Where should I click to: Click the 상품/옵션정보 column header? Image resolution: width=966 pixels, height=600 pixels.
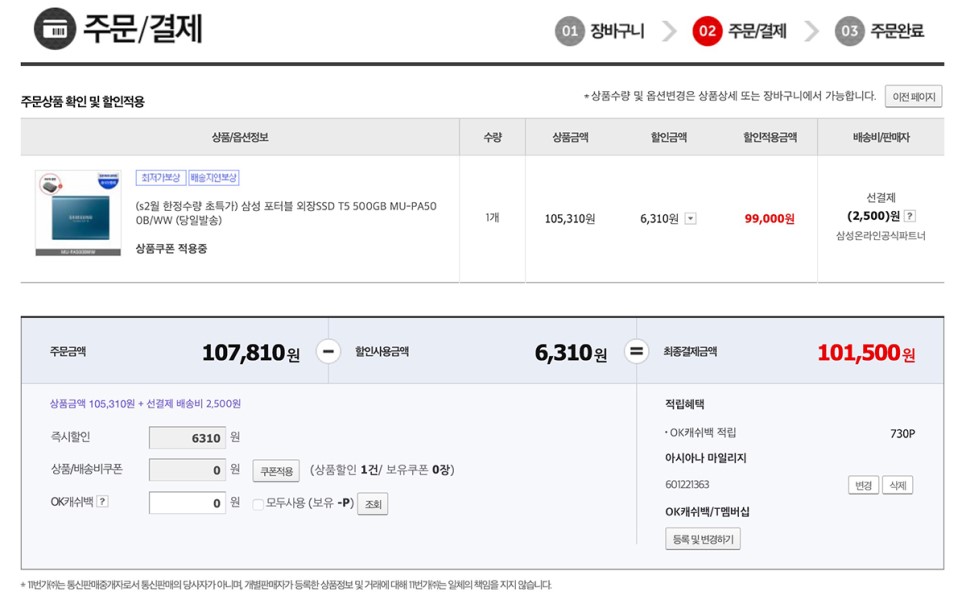[240, 137]
